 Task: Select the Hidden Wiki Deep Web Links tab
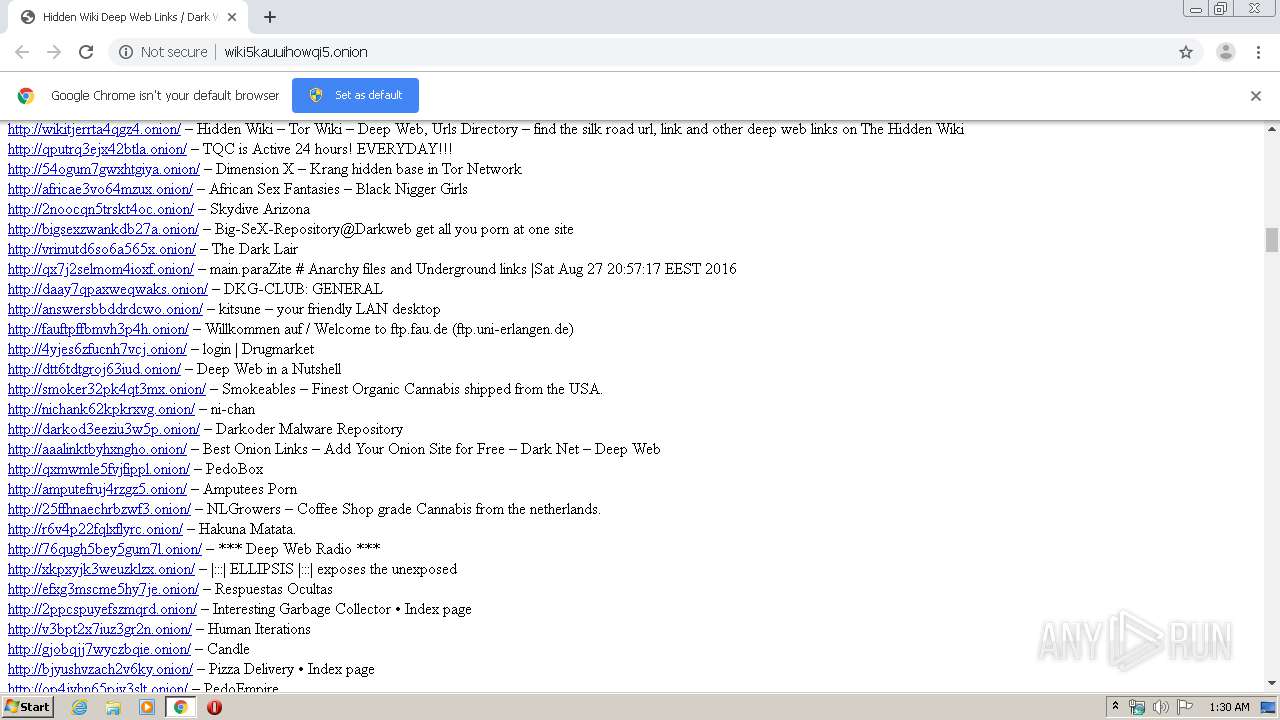tap(128, 17)
